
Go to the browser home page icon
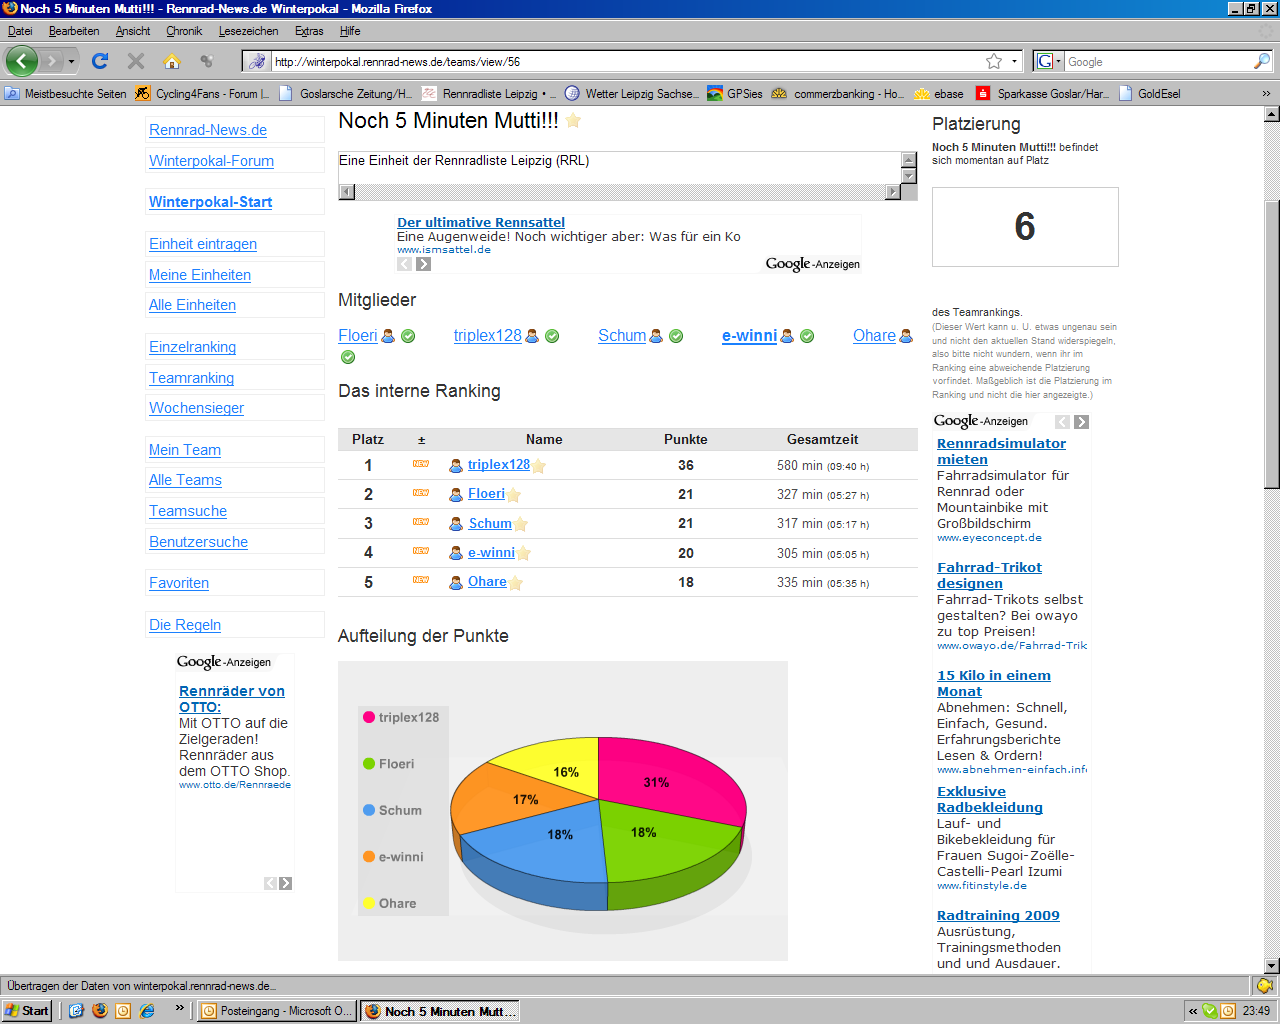point(172,61)
